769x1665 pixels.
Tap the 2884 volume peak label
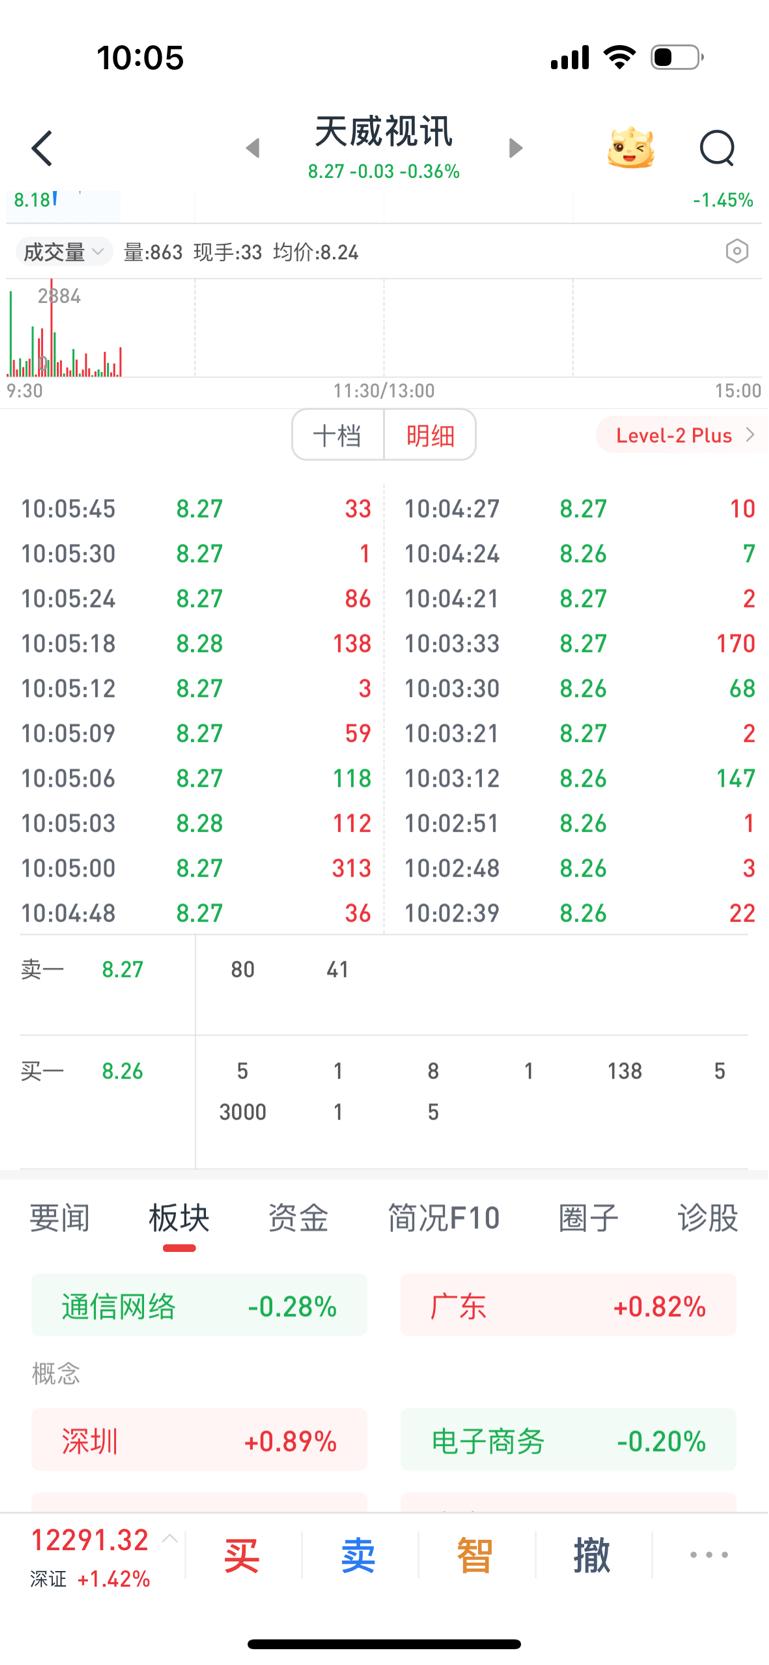[x=59, y=296]
